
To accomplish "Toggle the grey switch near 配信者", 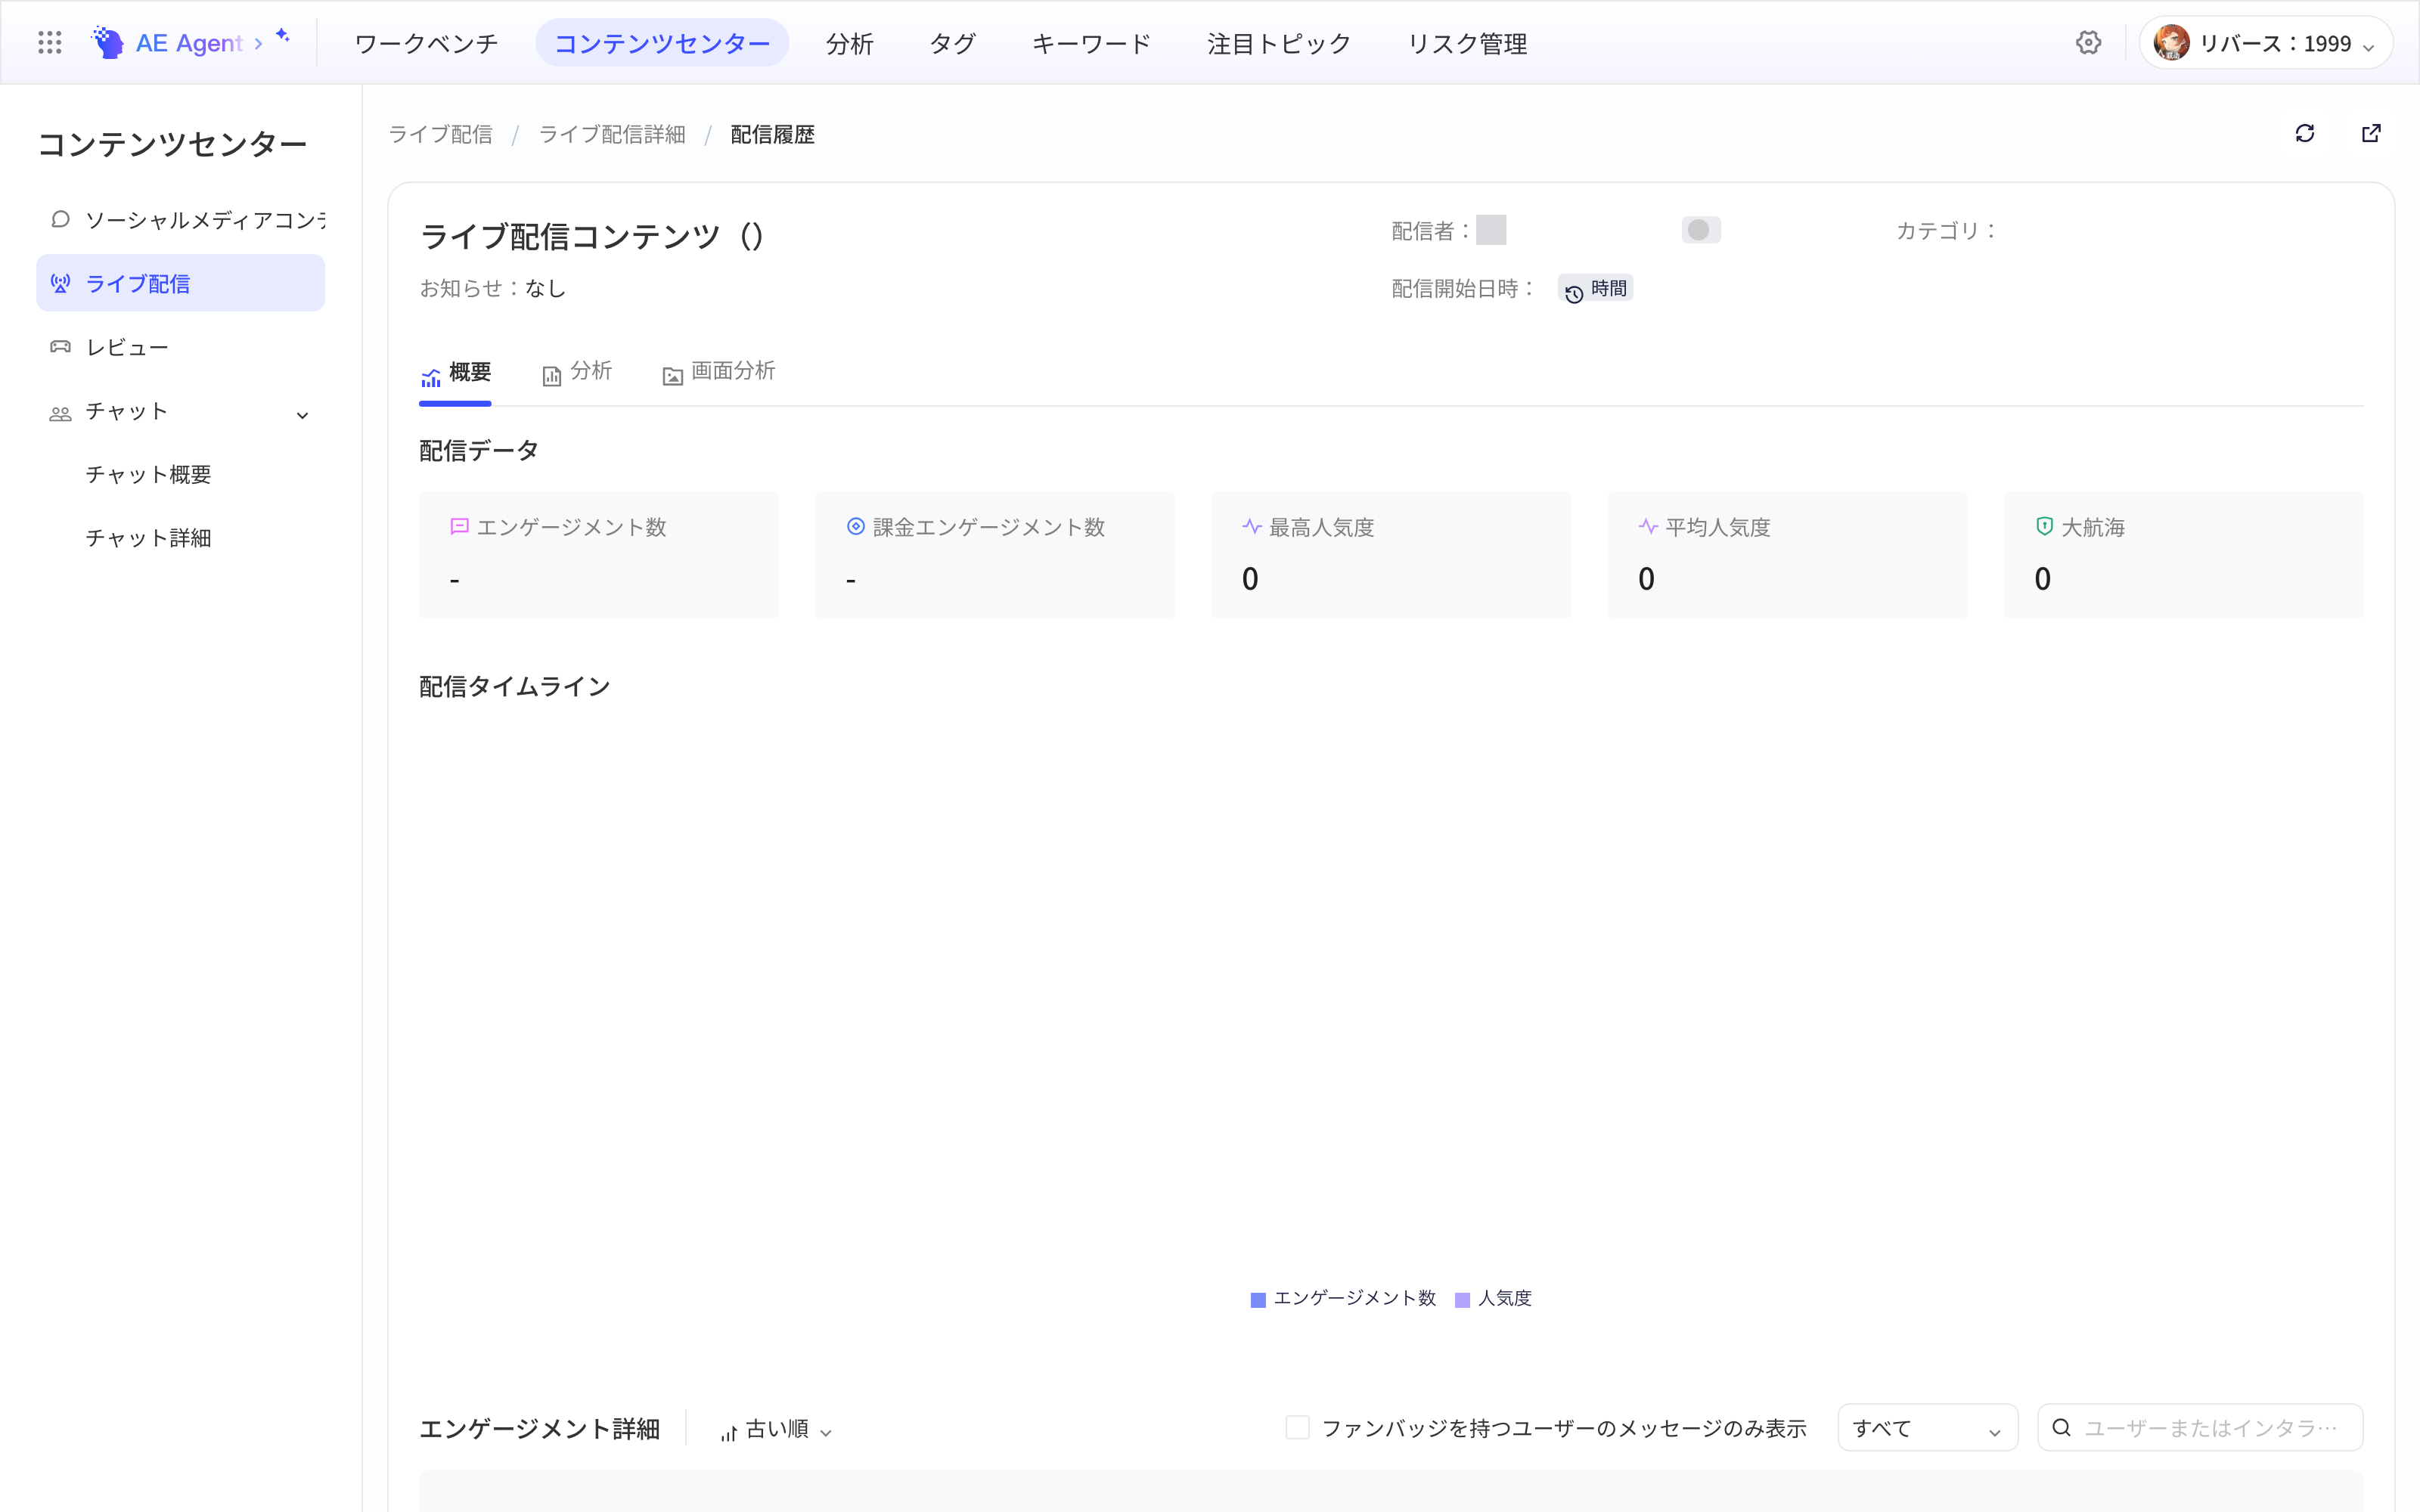I will point(1701,230).
